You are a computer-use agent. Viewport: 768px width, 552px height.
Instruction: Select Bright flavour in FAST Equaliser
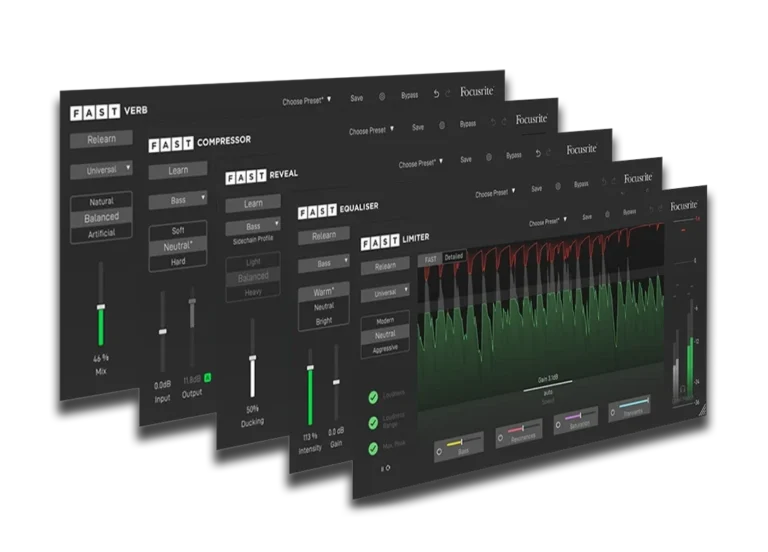pos(324,321)
